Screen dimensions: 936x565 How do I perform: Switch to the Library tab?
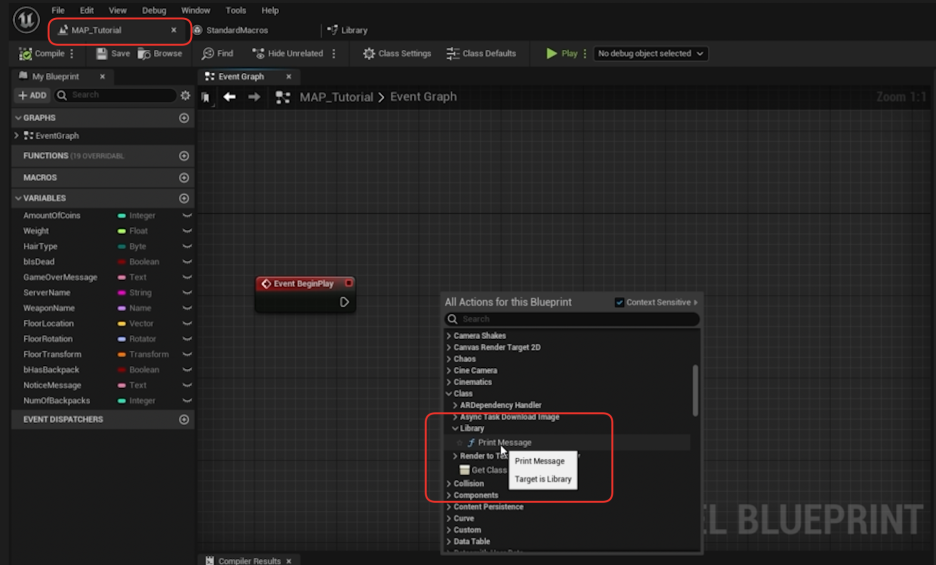(354, 30)
